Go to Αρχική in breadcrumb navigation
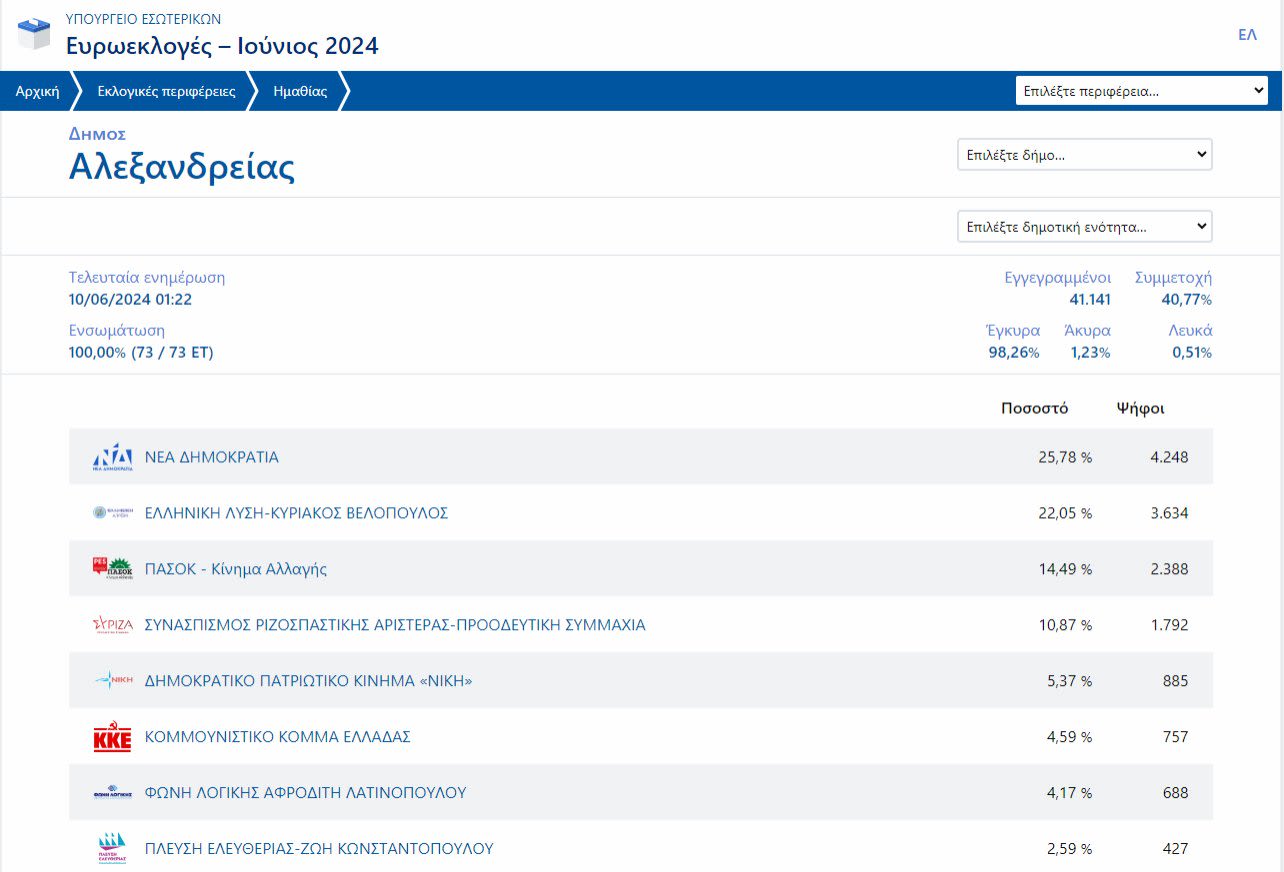Screen dimensions: 1284x872 [37, 91]
